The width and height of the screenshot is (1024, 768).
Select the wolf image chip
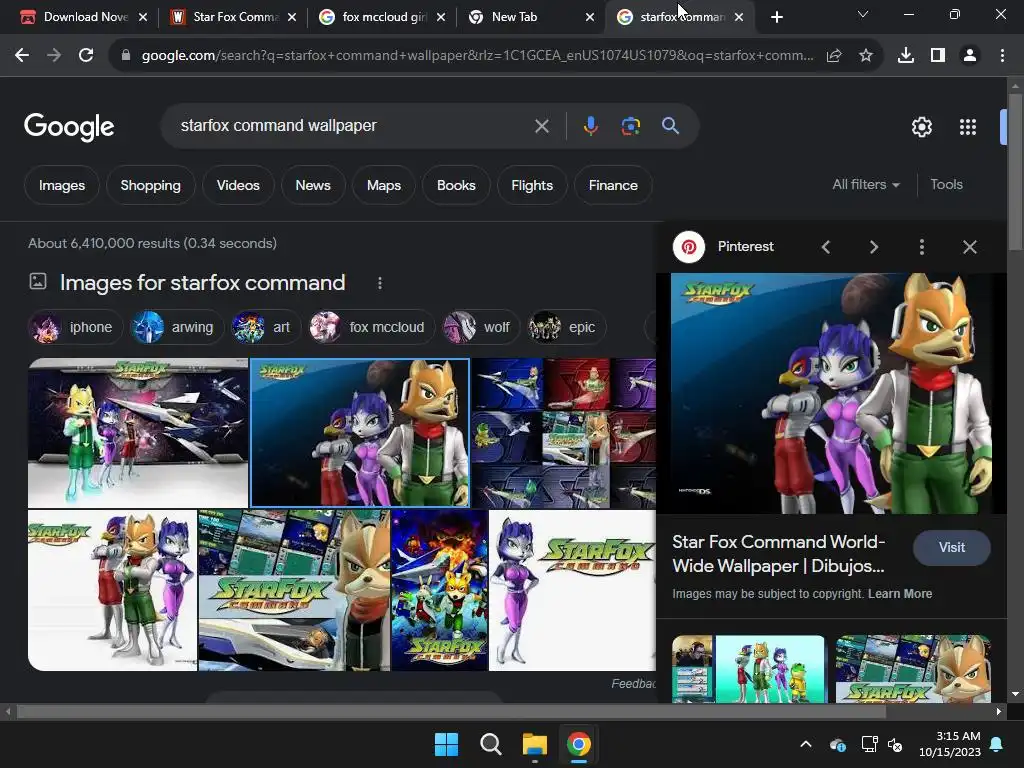pyautogui.click(x=481, y=327)
